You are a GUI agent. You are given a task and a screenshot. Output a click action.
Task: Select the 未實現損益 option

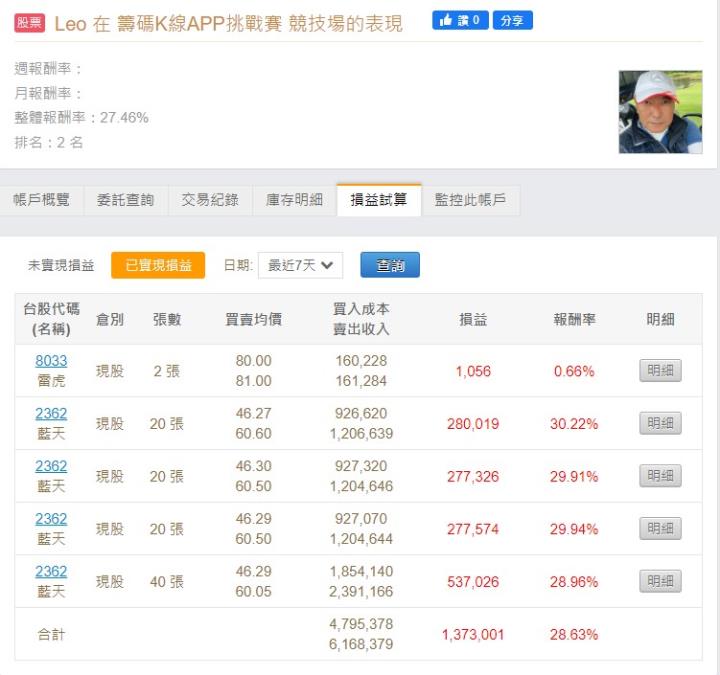click(x=61, y=265)
